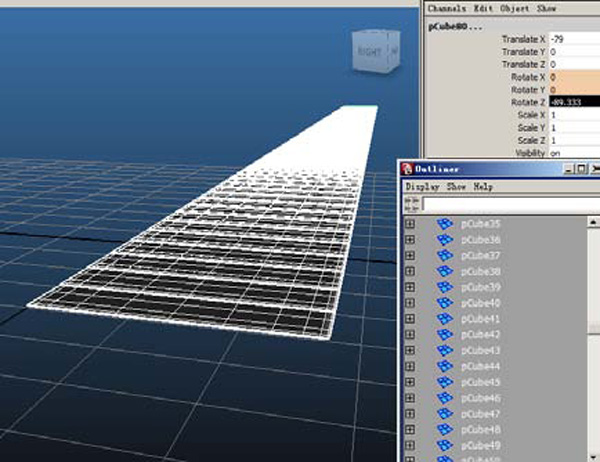Click the mesh icon beside pCube36
600x462 pixels.
(445, 240)
